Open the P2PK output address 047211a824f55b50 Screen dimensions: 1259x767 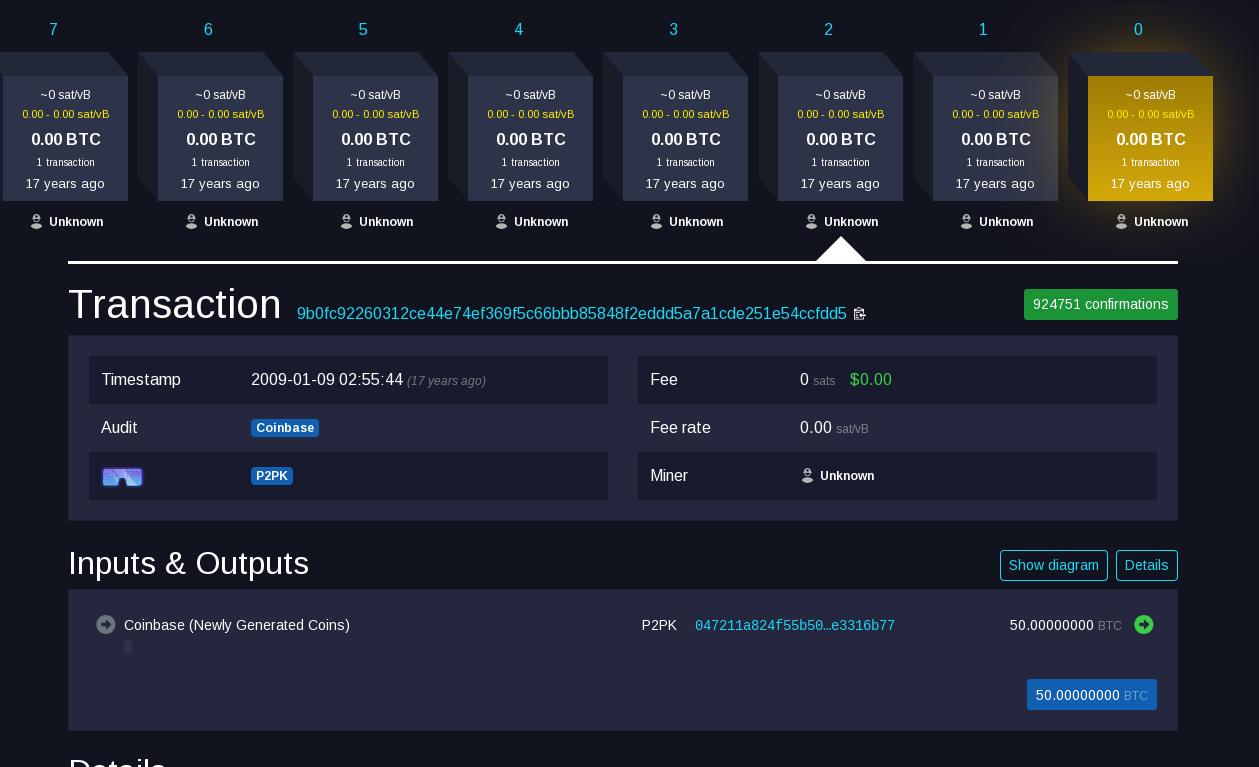794,626
